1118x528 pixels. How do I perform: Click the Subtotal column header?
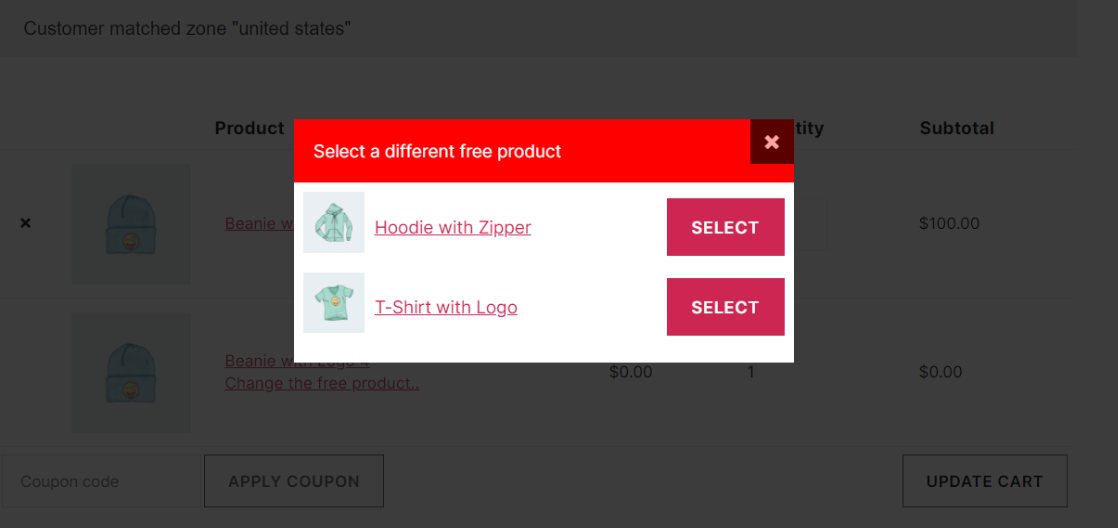click(x=956, y=128)
